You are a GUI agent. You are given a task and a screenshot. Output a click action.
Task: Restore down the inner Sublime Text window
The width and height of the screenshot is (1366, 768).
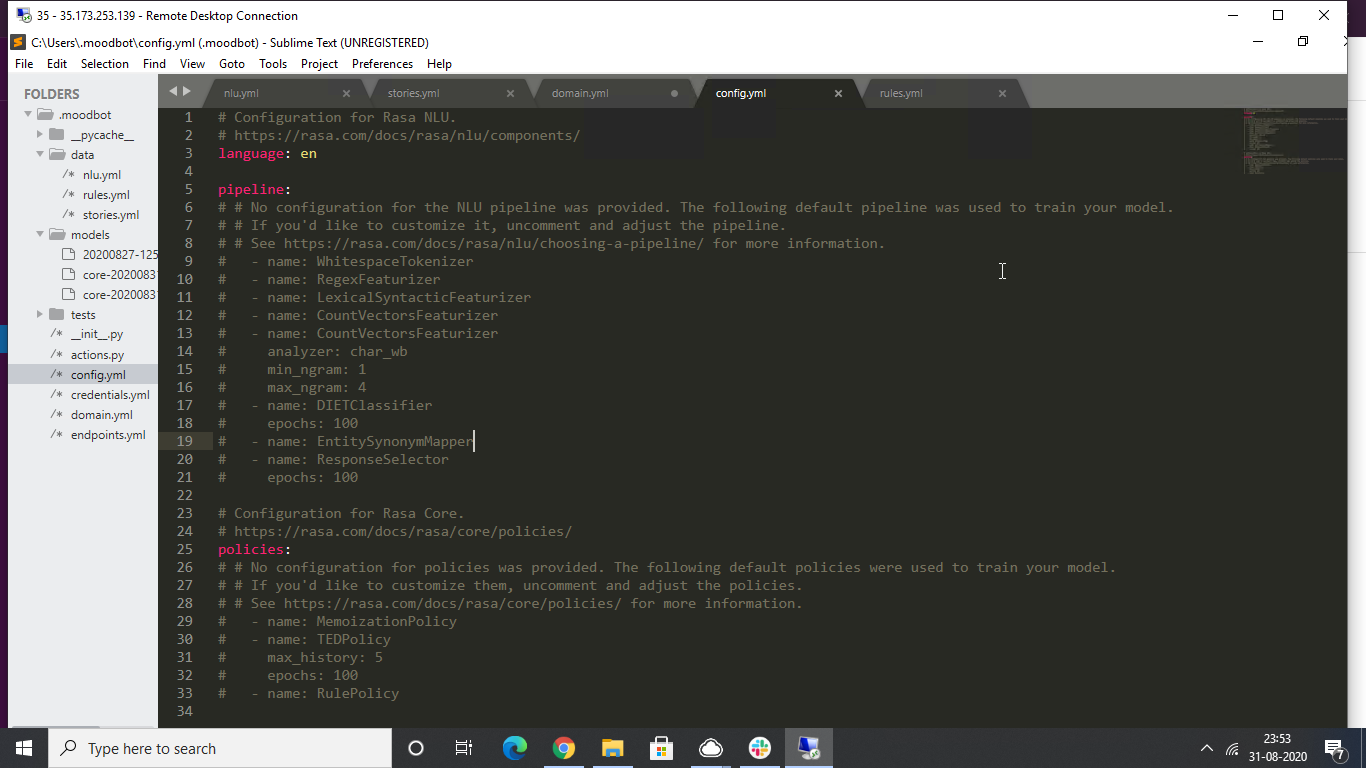[x=1302, y=42]
